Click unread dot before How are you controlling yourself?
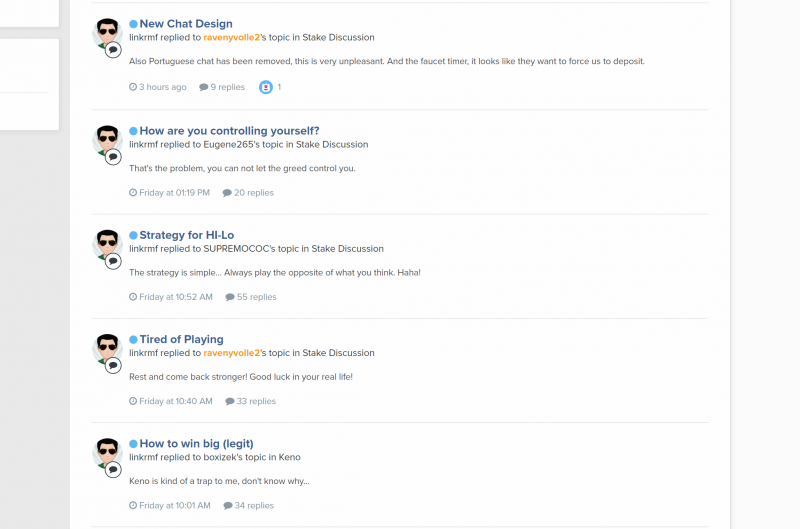This screenshot has width=800, height=529. (x=133, y=131)
